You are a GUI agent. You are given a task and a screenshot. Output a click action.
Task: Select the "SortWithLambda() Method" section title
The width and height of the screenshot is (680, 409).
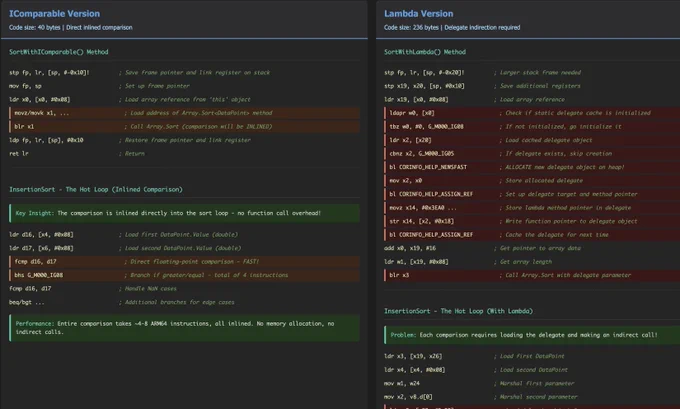pos(425,51)
